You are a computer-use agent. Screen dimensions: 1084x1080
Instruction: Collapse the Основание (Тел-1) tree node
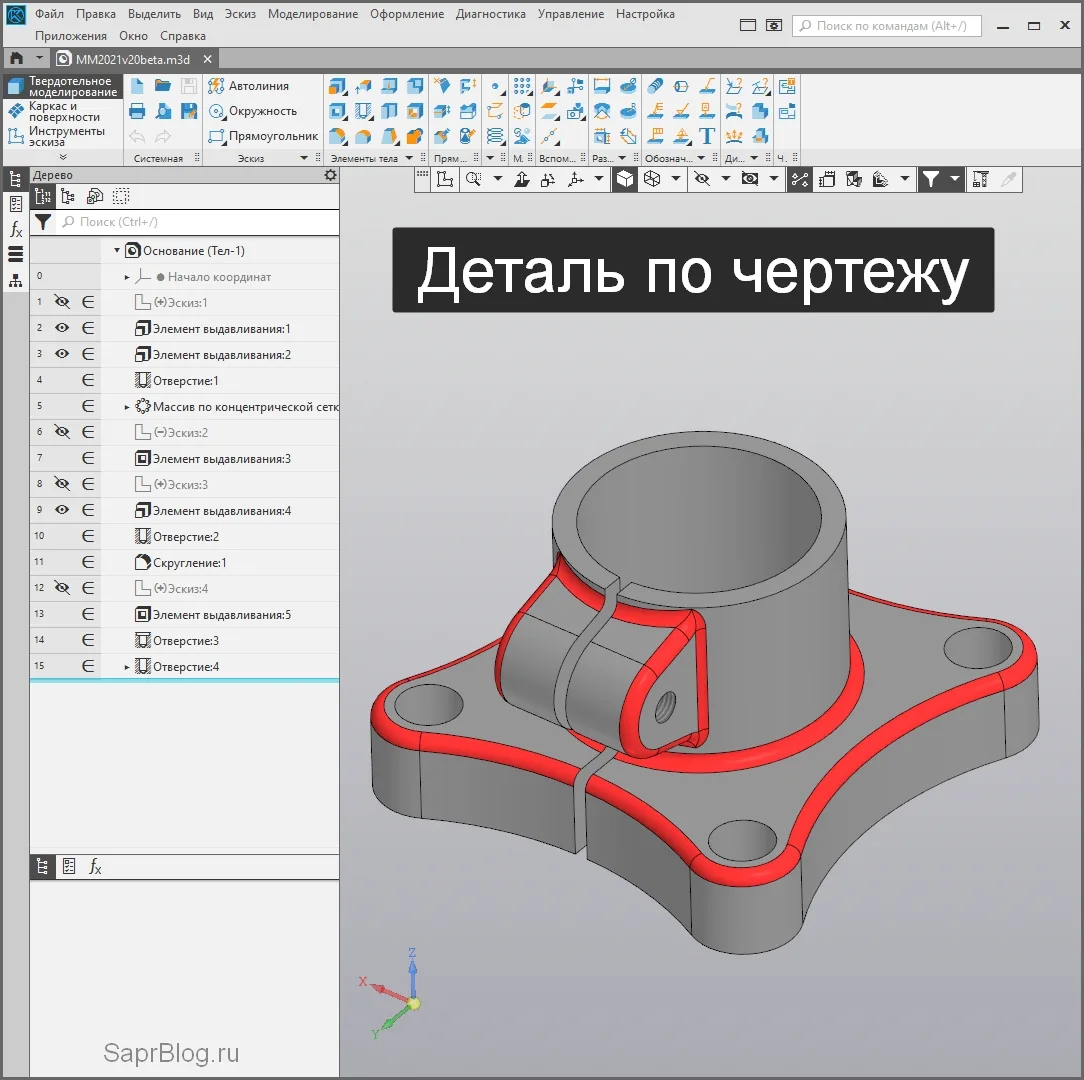(117, 251)
